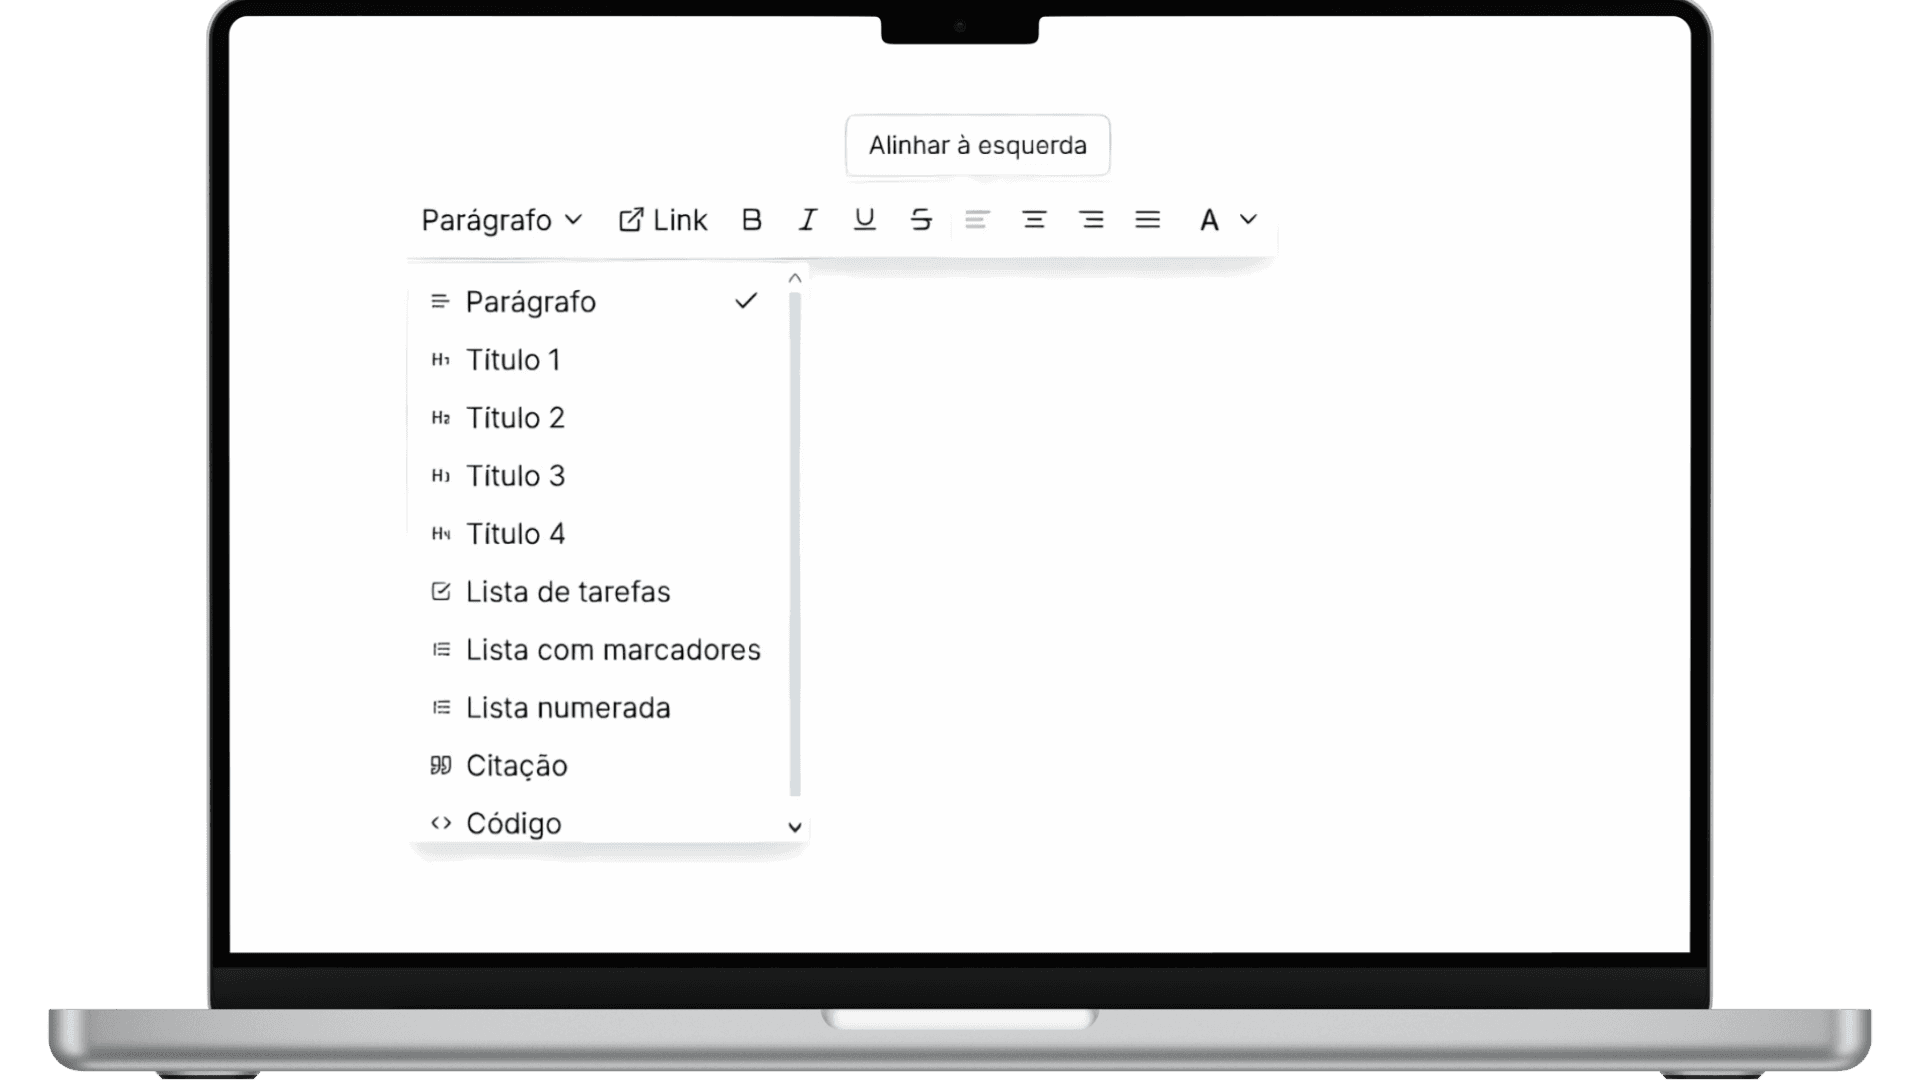Select Lista de tarefas option

click(567, 592)
